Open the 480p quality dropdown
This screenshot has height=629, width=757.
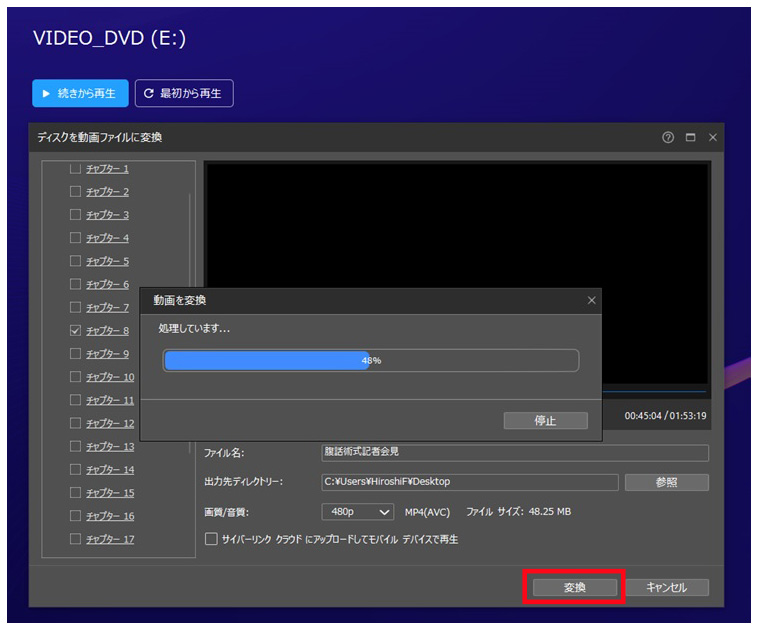(x=358, y=512)
